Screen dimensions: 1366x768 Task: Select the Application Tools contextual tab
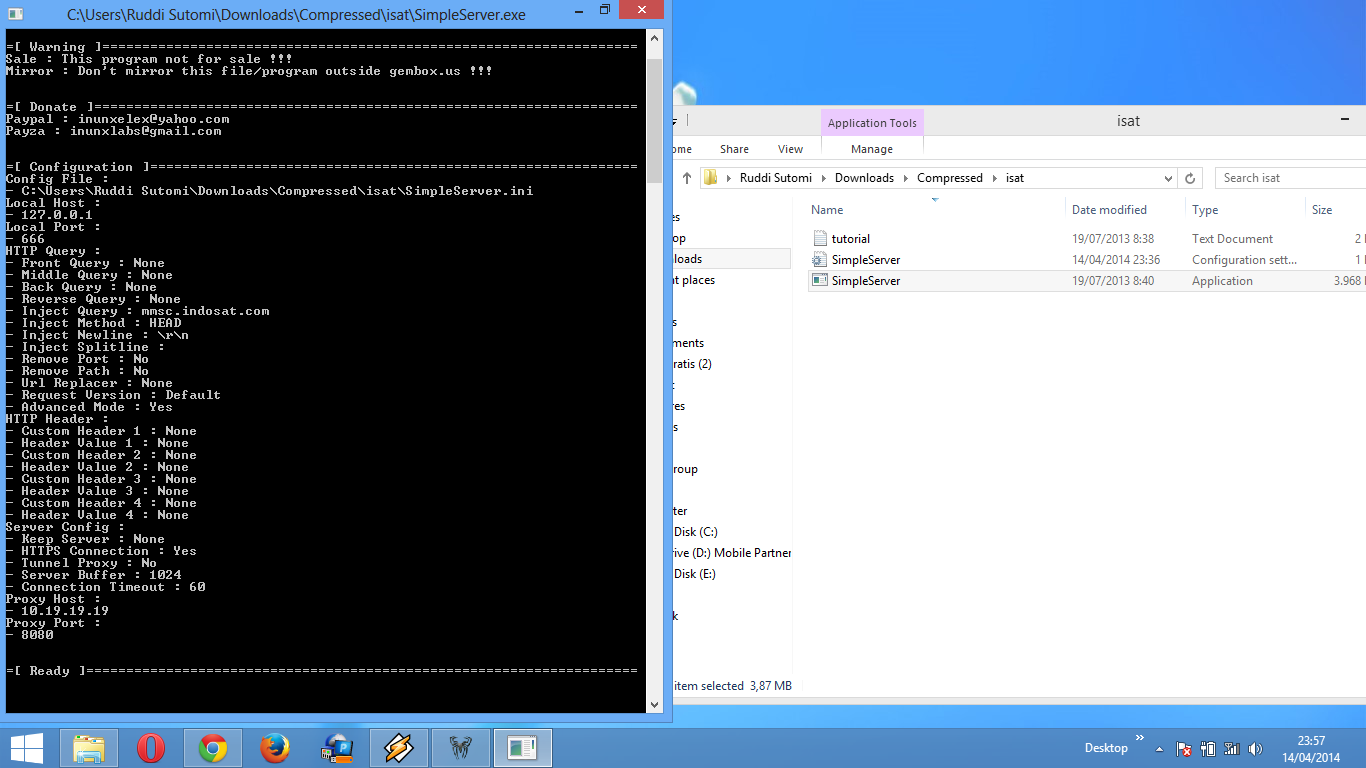872,123
